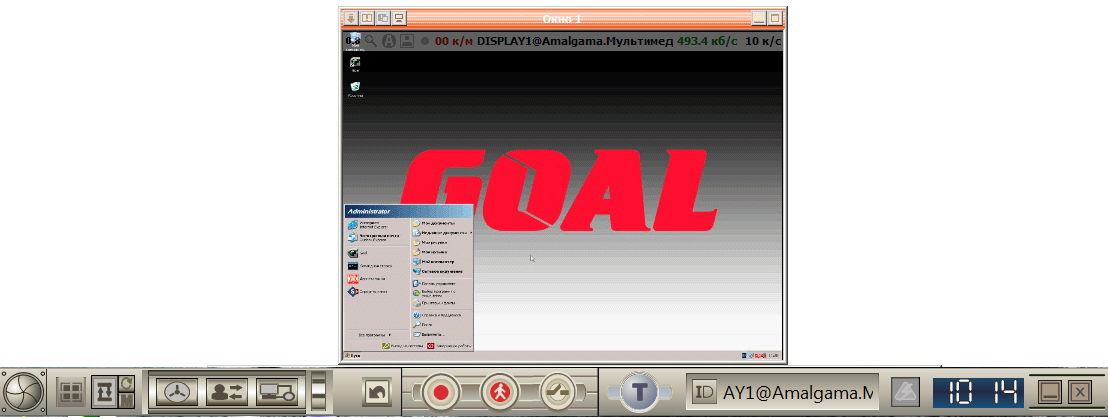
Task: Toggle the small M button
Action: 126,401
